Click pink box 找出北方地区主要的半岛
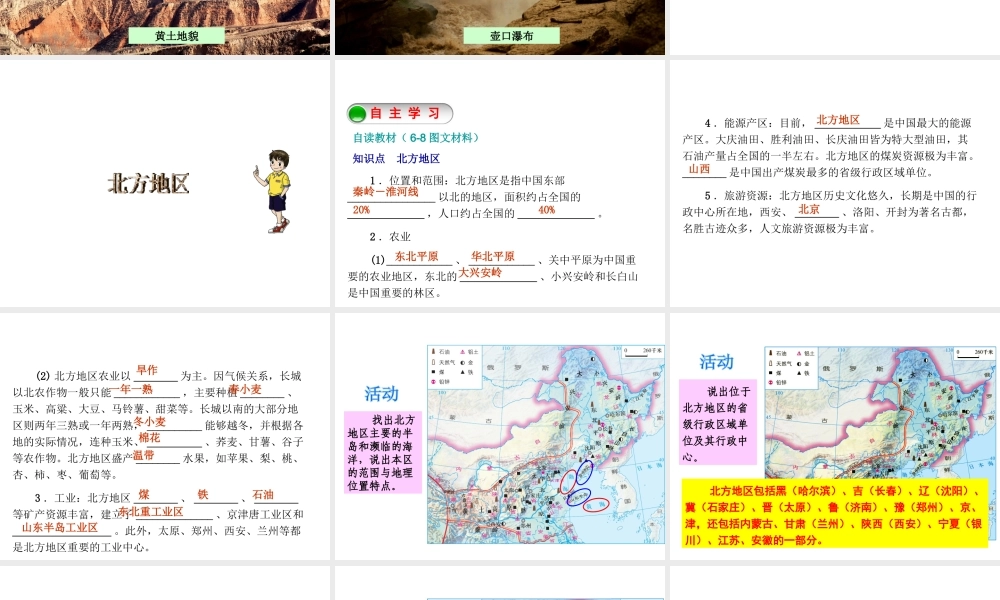Viewport: 1000px width, 600px height. (x=383, y=453)
